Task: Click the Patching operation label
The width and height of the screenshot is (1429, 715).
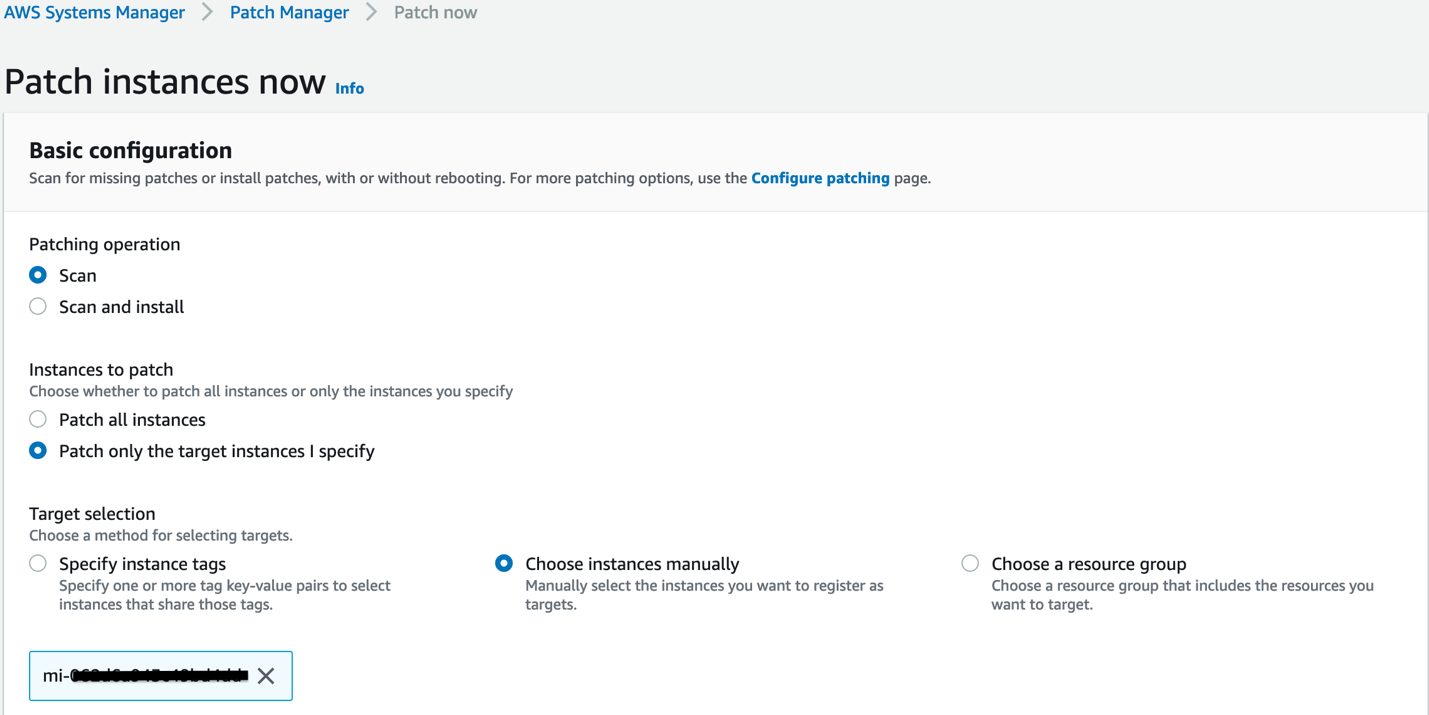Action: point(104,244)
